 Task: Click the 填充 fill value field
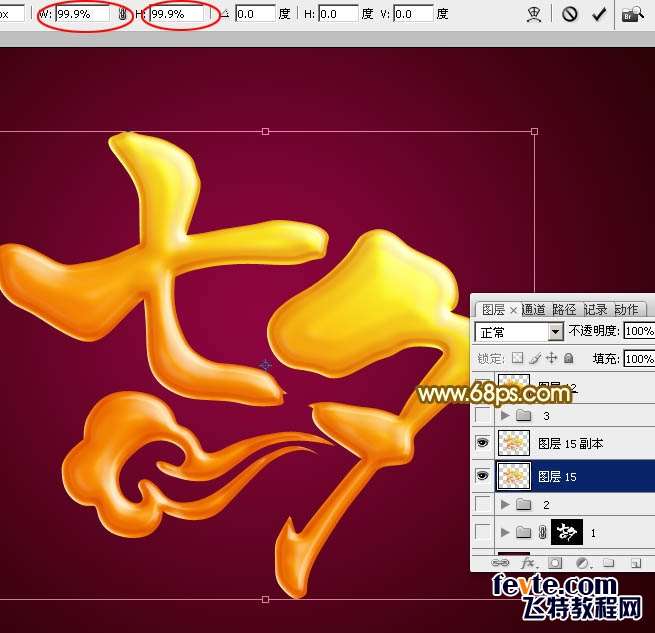click(x=639, y=359)
